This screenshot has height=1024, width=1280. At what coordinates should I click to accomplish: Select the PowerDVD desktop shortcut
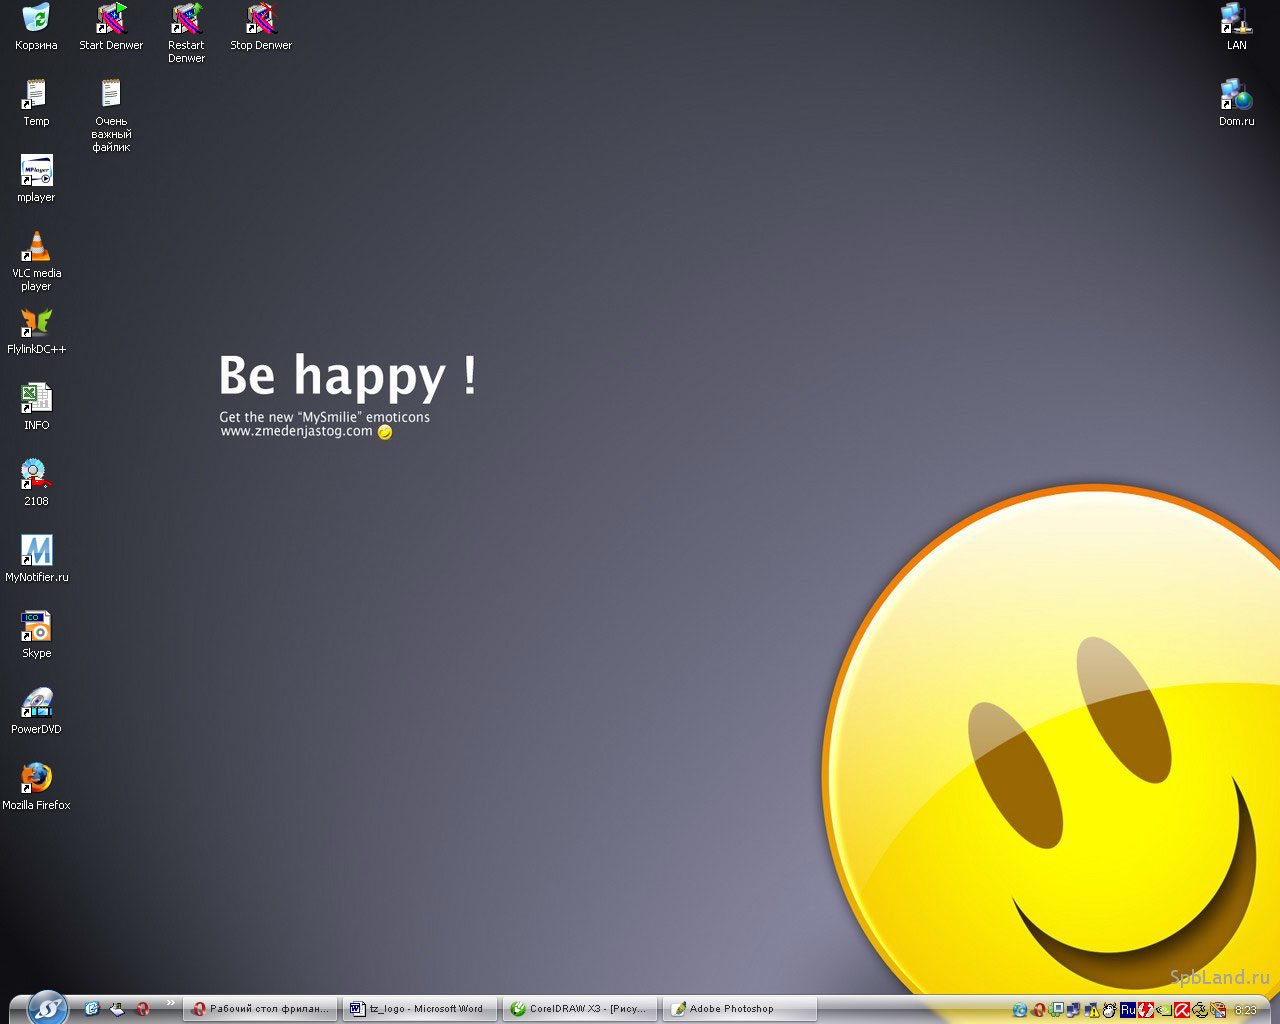(x=36, y=703)
